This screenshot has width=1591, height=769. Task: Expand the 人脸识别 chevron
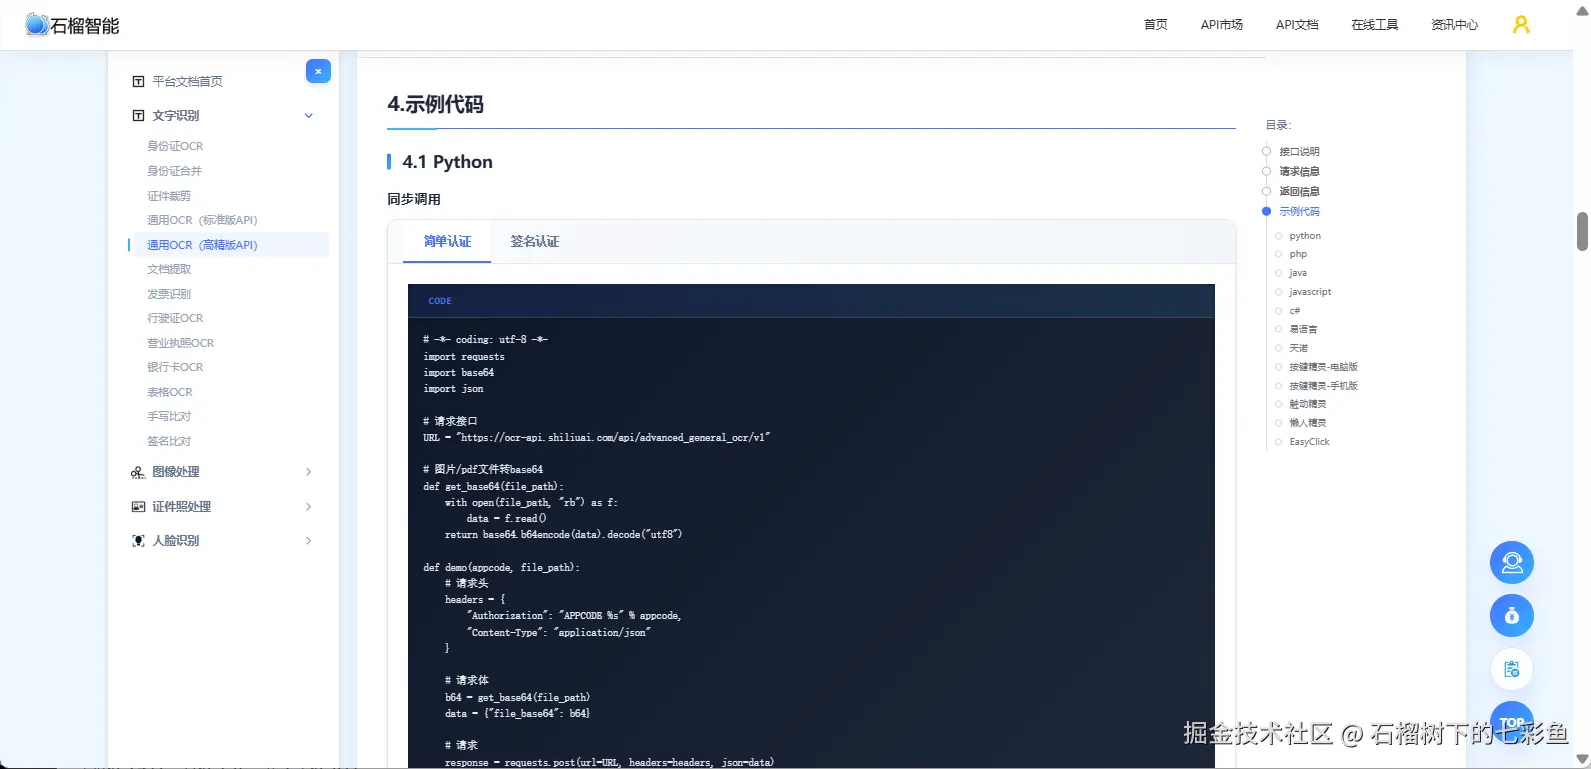(309, 541)
